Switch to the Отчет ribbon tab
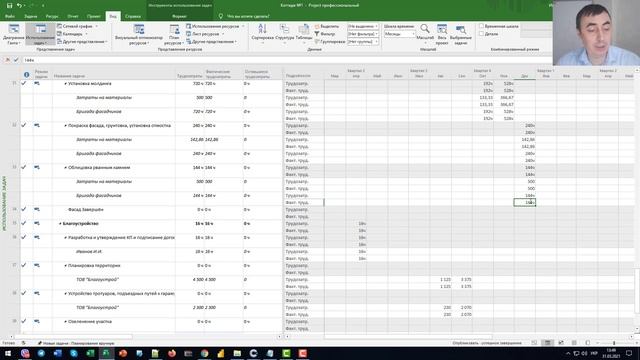Image resolution: width=640 pixels, height=360 pixels. tap(73, 16)
